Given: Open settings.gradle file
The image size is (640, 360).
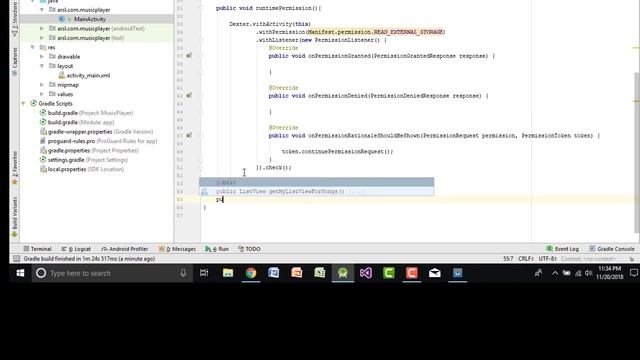Looking at the screenshot, I should pyautogui.click(x=84, y=160).
